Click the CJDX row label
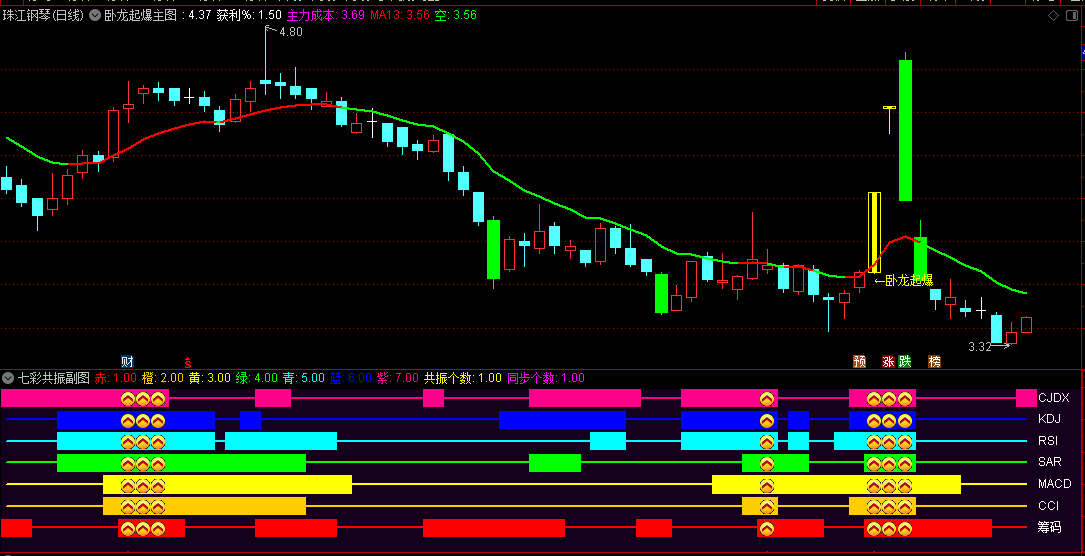 coord(1054,398)
